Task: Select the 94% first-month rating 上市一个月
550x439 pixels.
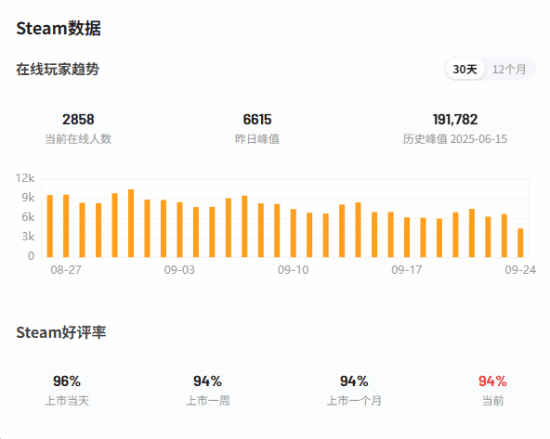Action: (x=354, y=381)
